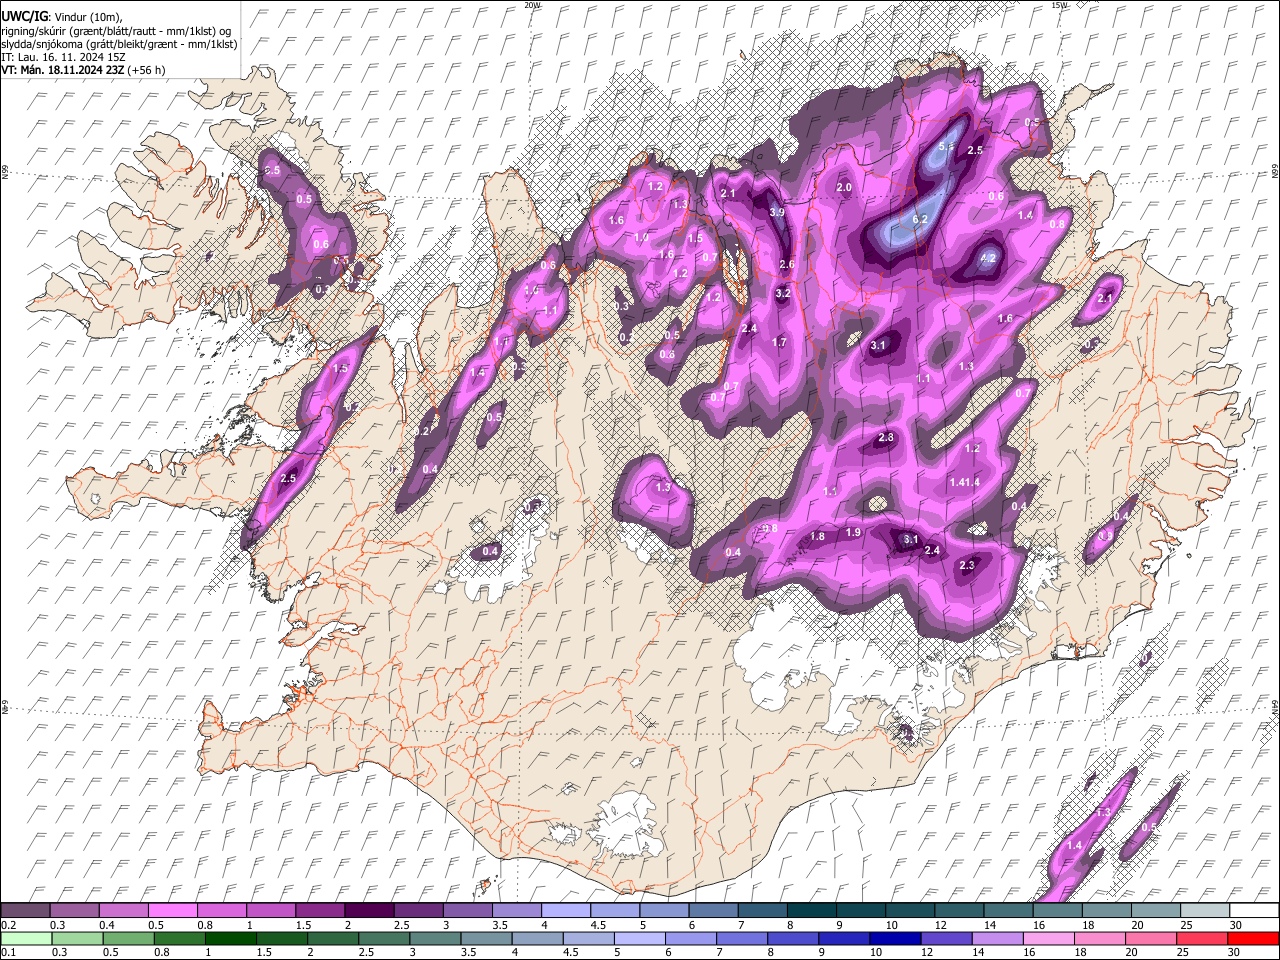Screen dimensions: 1280x960
Task: Click the bright red bottom-row swatch after 30
Action: (1254, 938)
